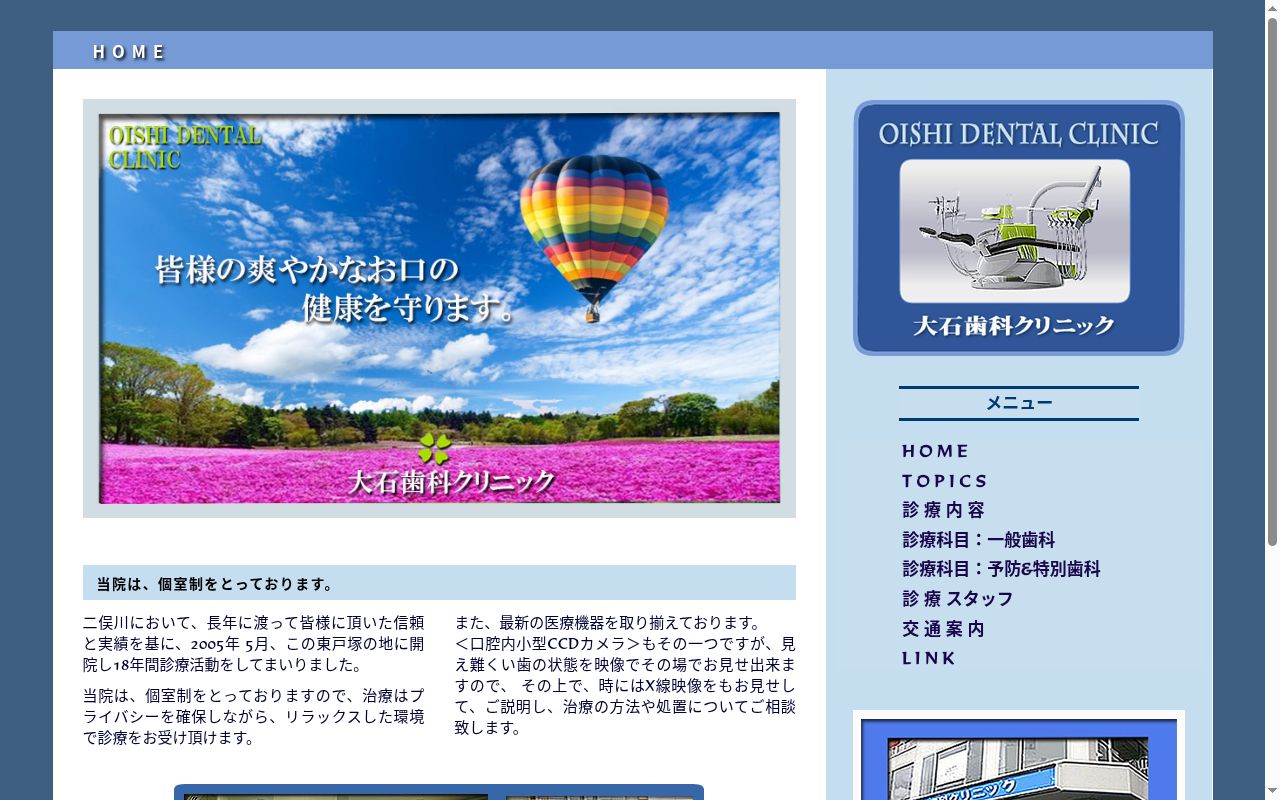Screen dimensions: 1280x800
Task: Click banner slogan 皆様の爽やかなお口の
Action: [306, 270]
